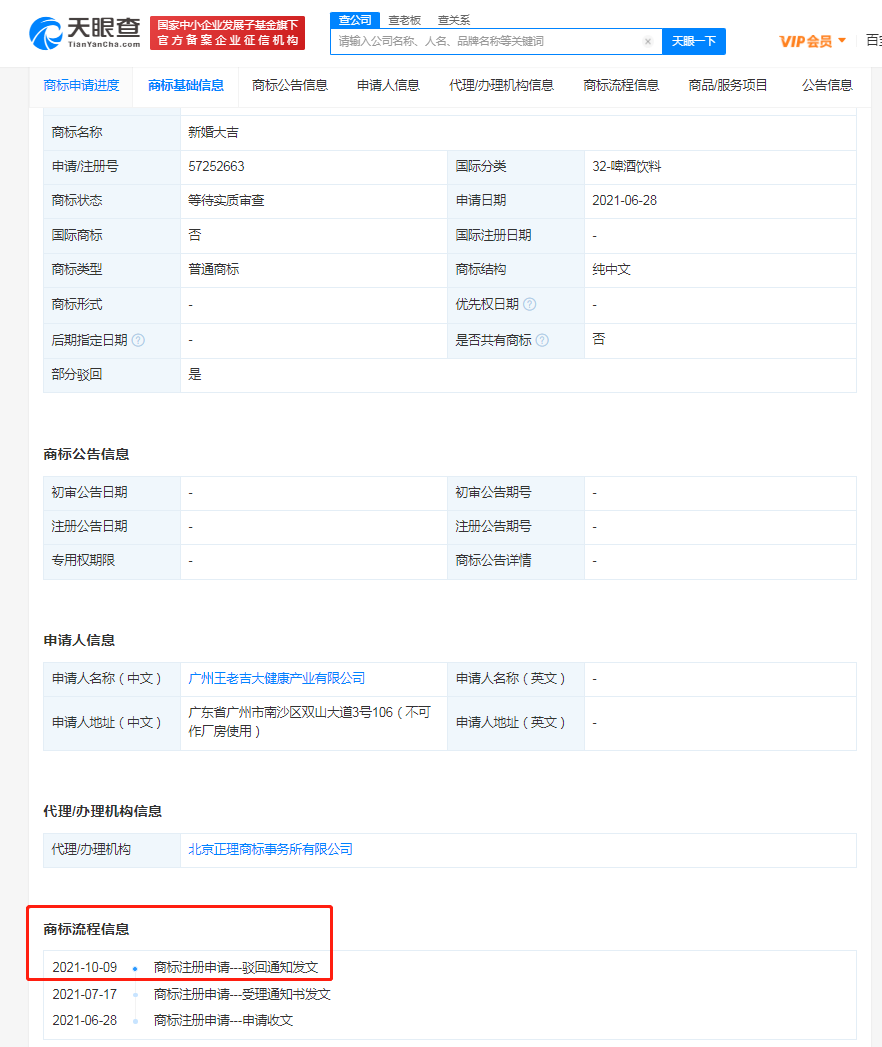The image size is (882, 1047).
Task: Open 北京正理商标事务所有限公司 agency link
Action: tap(270, 850)
